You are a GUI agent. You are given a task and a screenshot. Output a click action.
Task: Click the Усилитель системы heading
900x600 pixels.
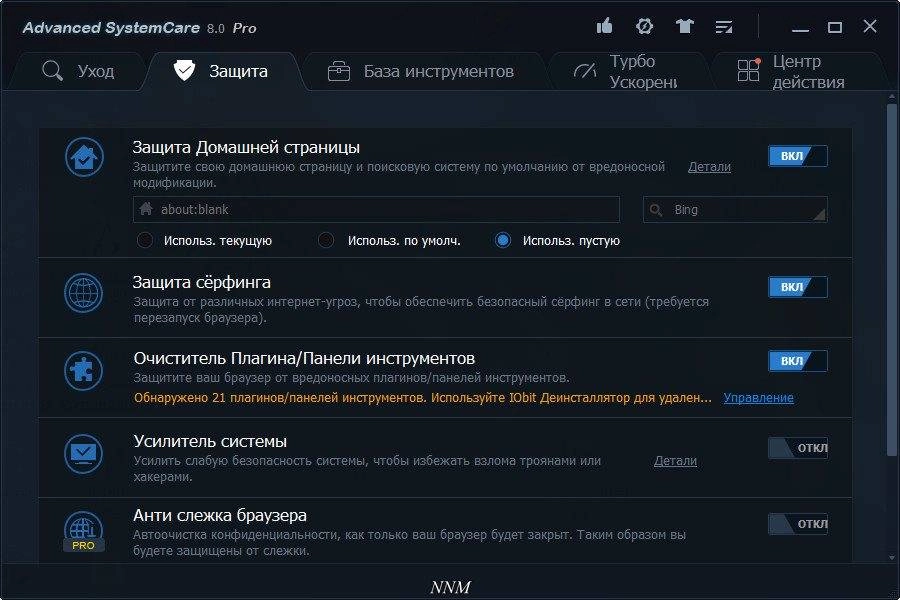coord(210,442)
